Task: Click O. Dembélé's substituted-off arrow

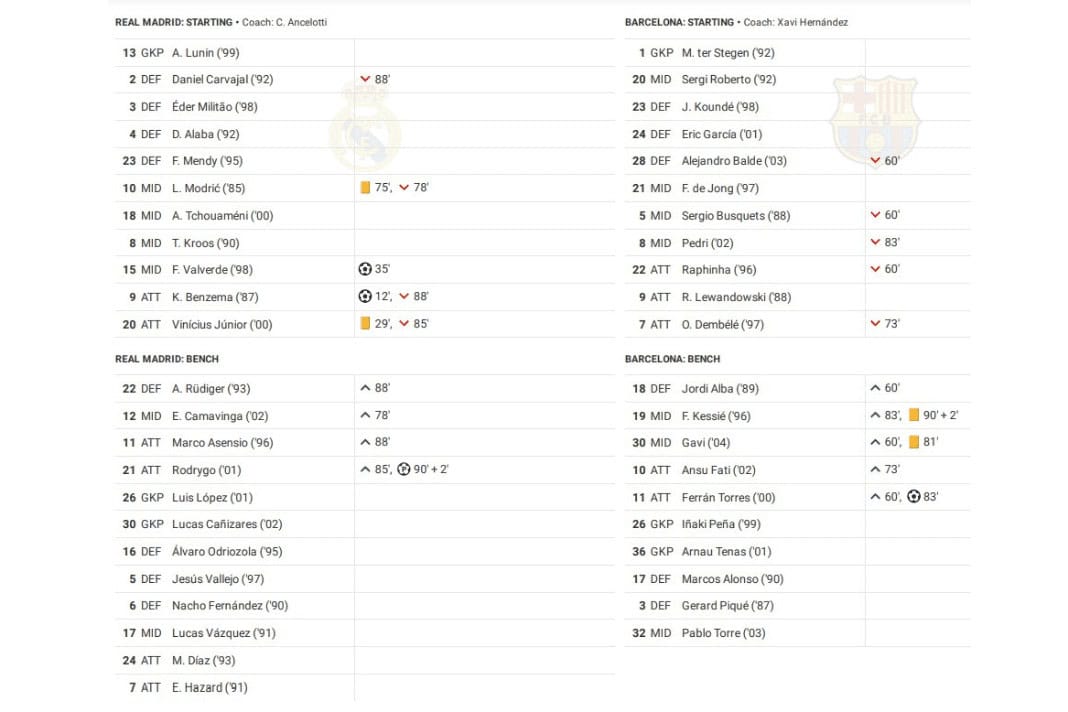Action: tap(875, 324)
